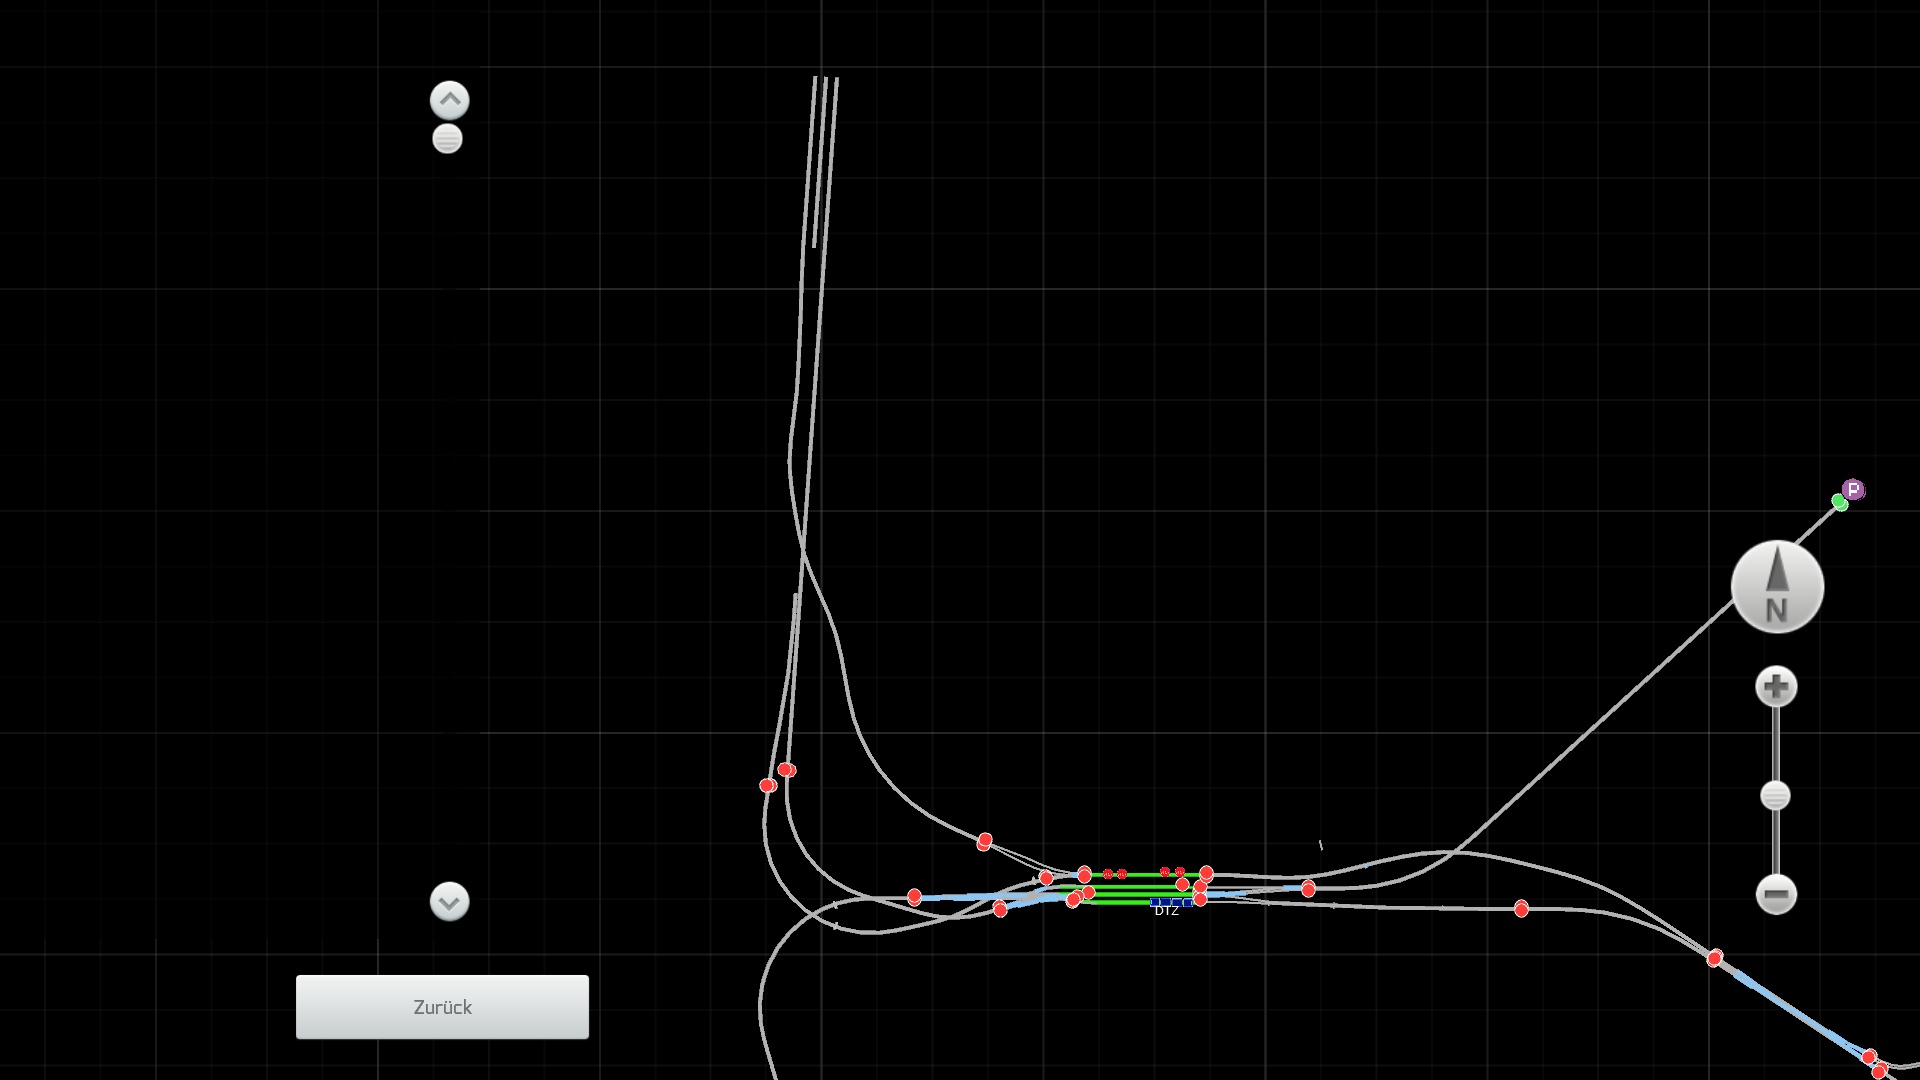Screen dimensions: 1920x1080
Task: Click the green destination marker
Action: pyautogui.click(x=1839, y=502)
